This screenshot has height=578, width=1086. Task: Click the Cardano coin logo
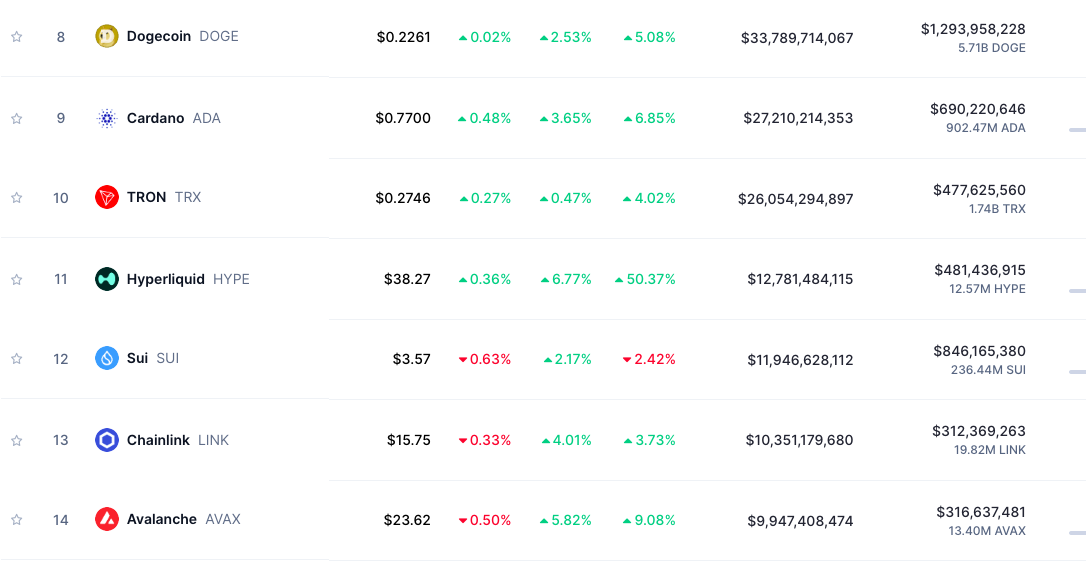coord(107,118)
